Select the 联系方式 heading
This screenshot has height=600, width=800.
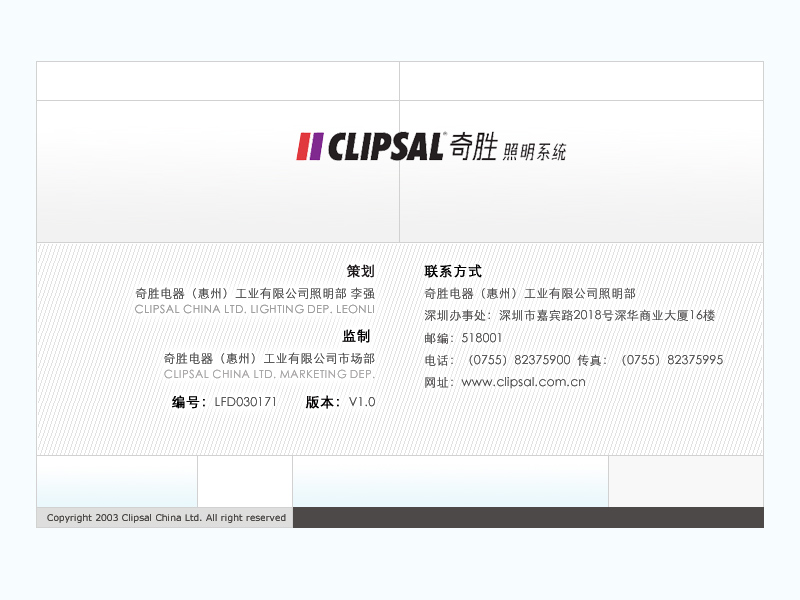(x=453, y=271)
